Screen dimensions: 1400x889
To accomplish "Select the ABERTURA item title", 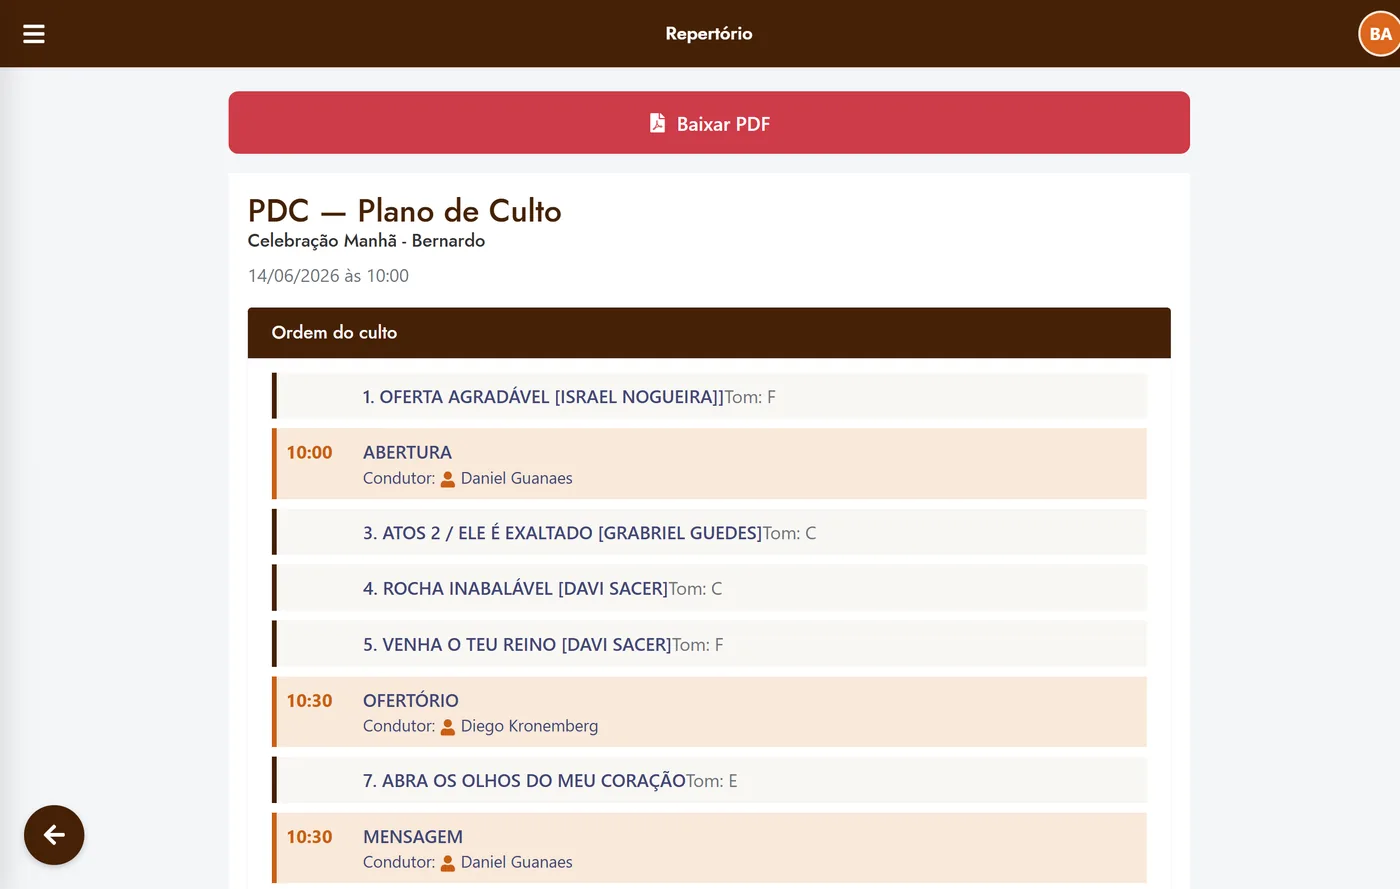I will point(407,453).
